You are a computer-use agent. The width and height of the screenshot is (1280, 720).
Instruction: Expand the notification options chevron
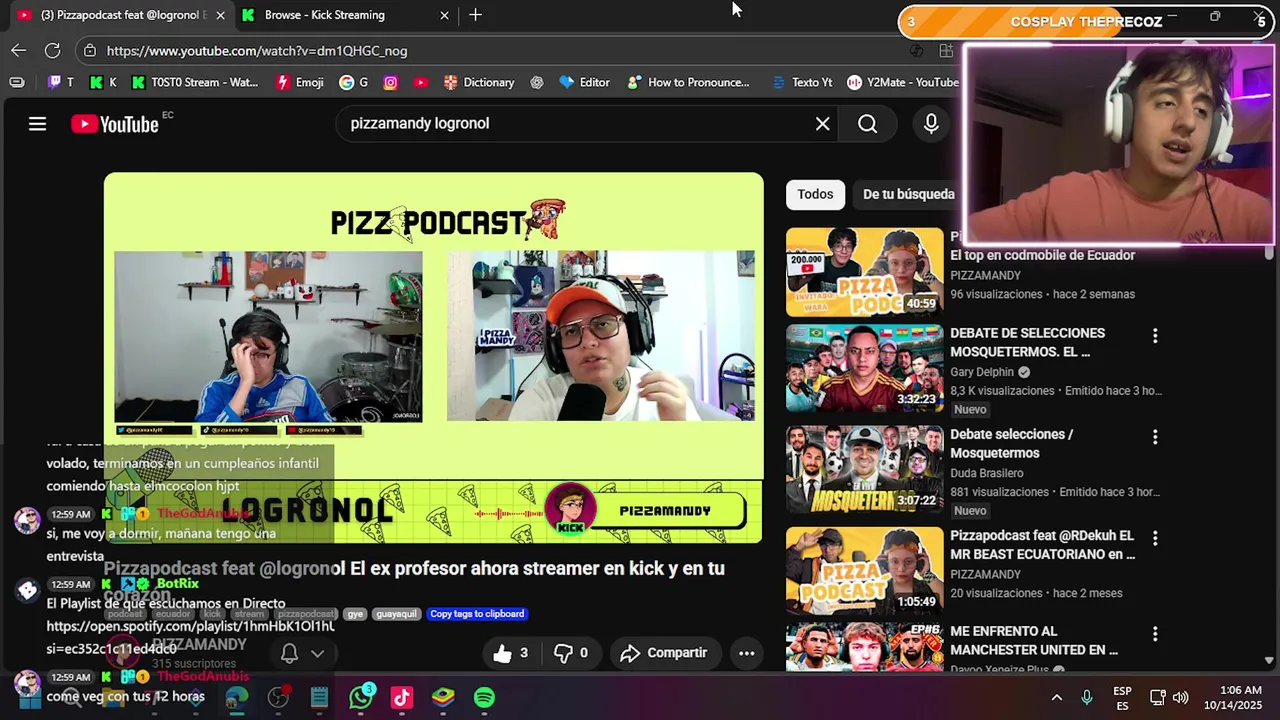click(x=318, y=653)
